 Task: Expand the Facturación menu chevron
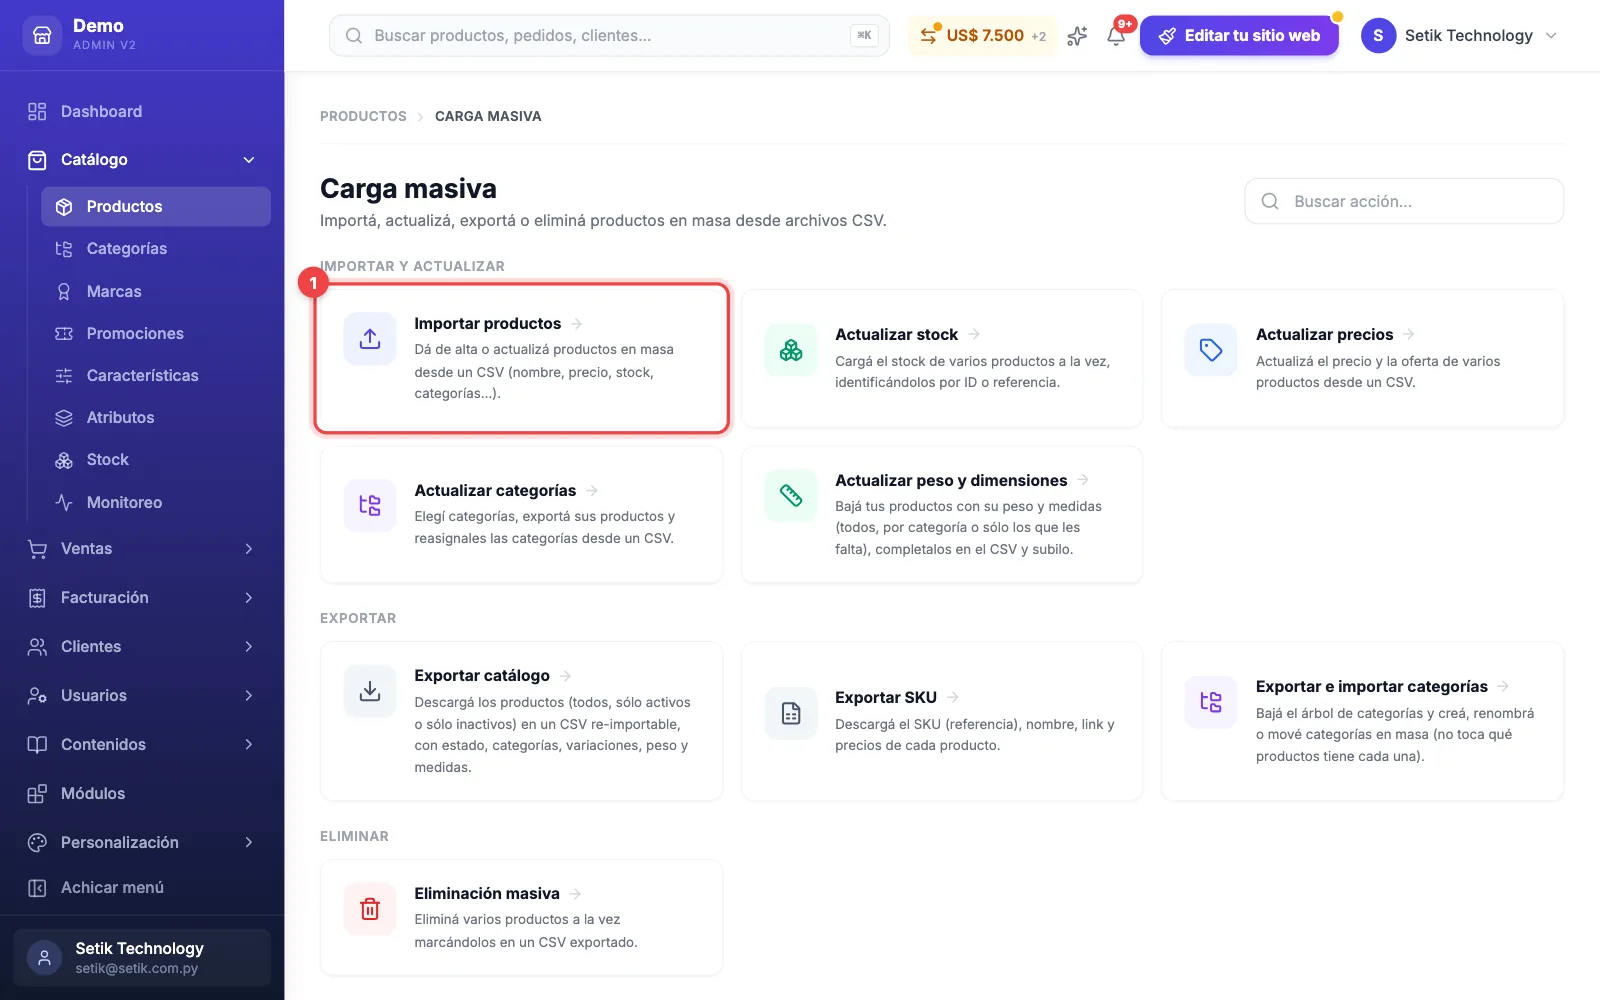point(249,598)
